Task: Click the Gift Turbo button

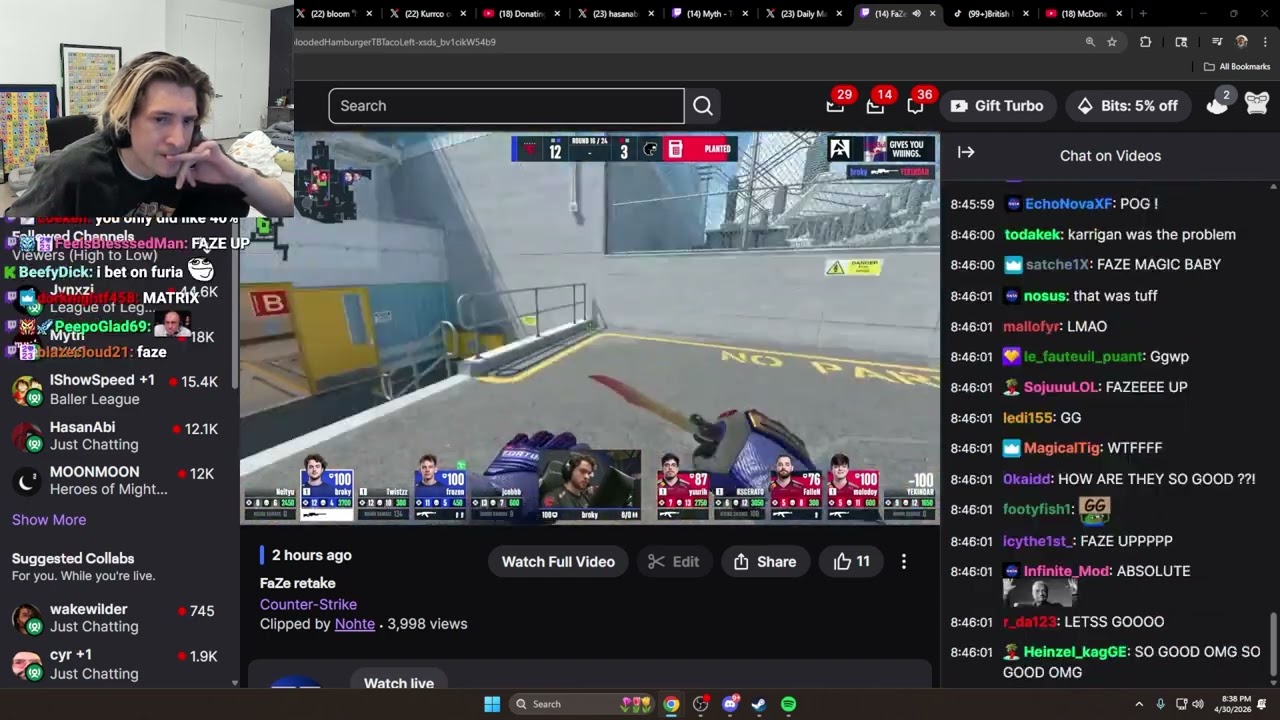Action: tap(997, 106)
